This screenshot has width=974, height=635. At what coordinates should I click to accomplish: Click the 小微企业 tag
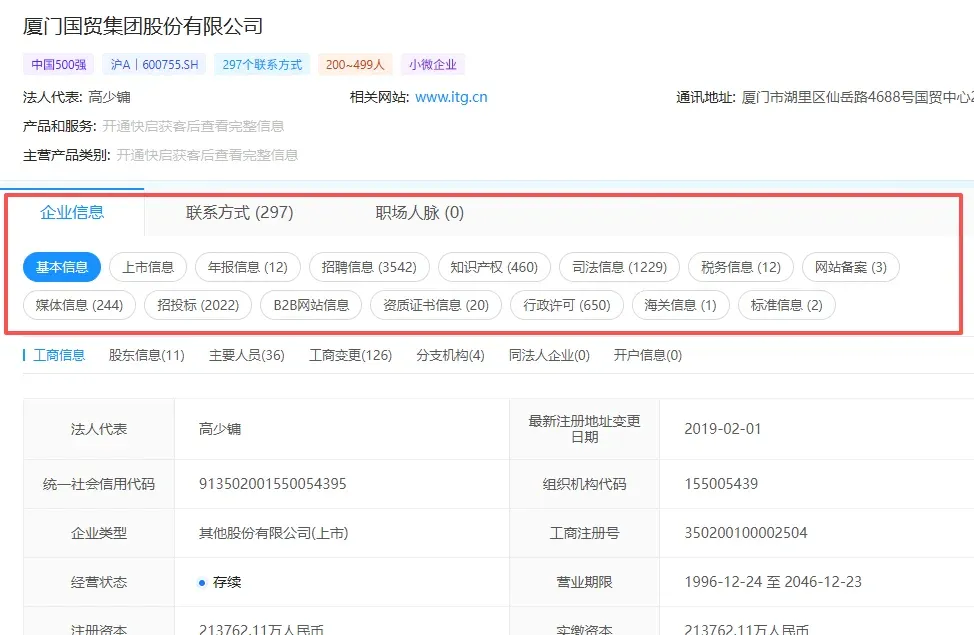(432, 65)
